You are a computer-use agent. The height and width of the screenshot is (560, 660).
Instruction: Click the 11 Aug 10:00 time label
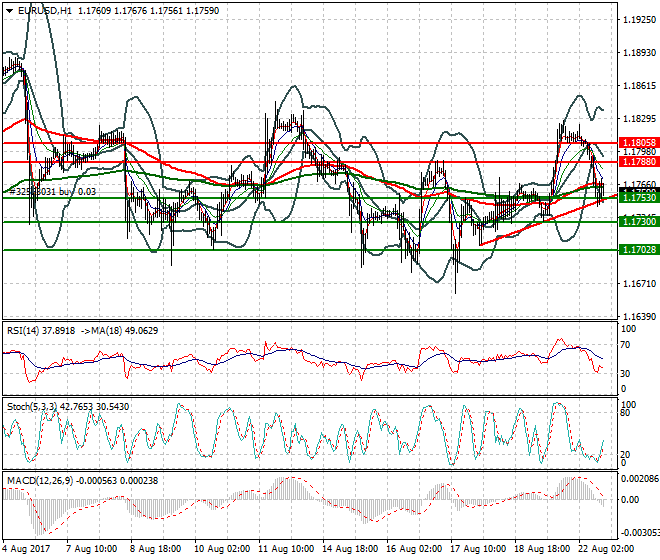(x=286, y=549)
